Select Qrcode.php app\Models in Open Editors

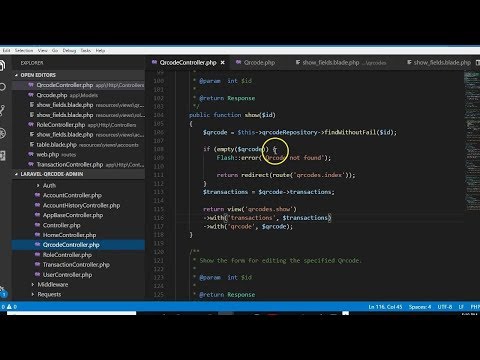[x=78, y=95]
